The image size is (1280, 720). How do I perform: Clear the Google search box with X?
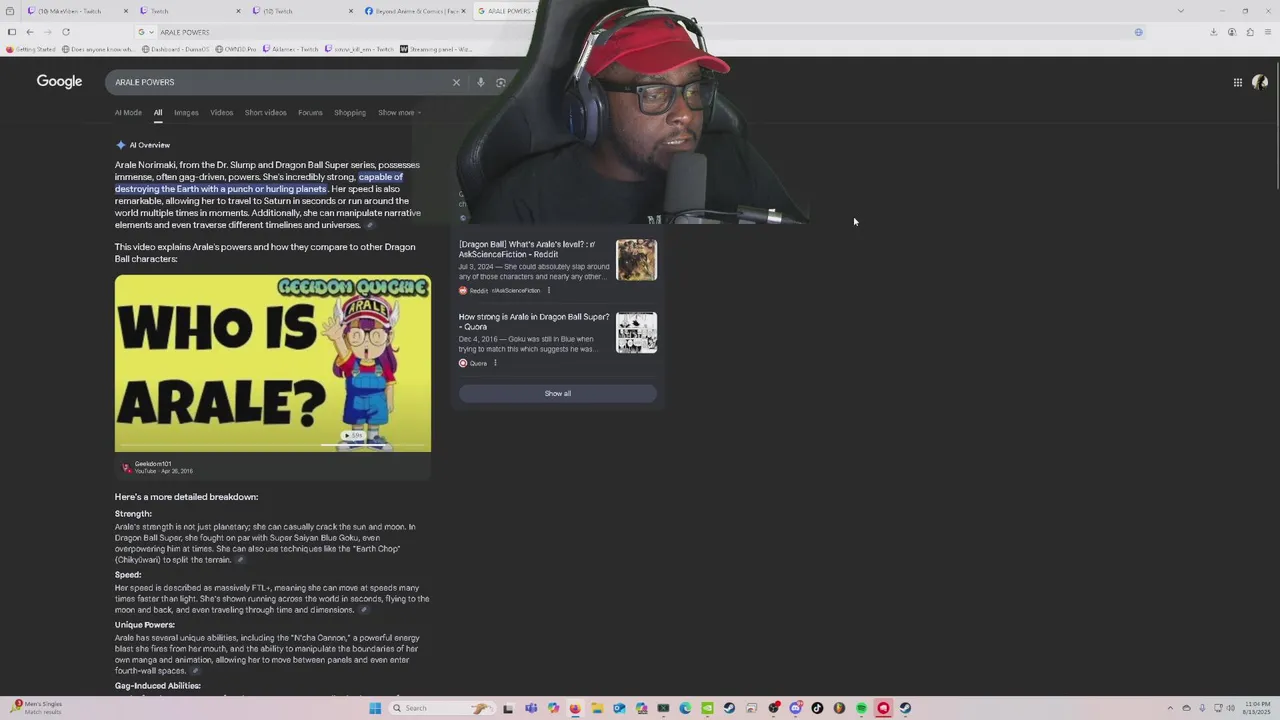tap(456, 82)
